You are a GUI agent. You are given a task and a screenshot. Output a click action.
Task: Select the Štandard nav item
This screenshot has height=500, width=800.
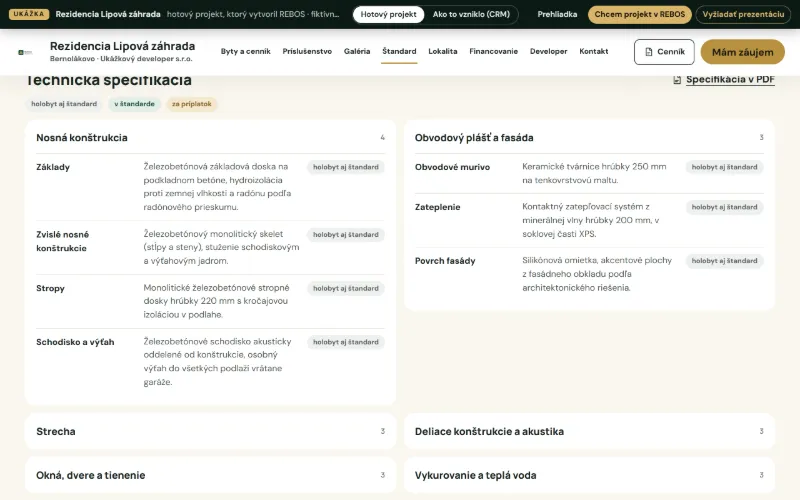click(x=399, y=52)
